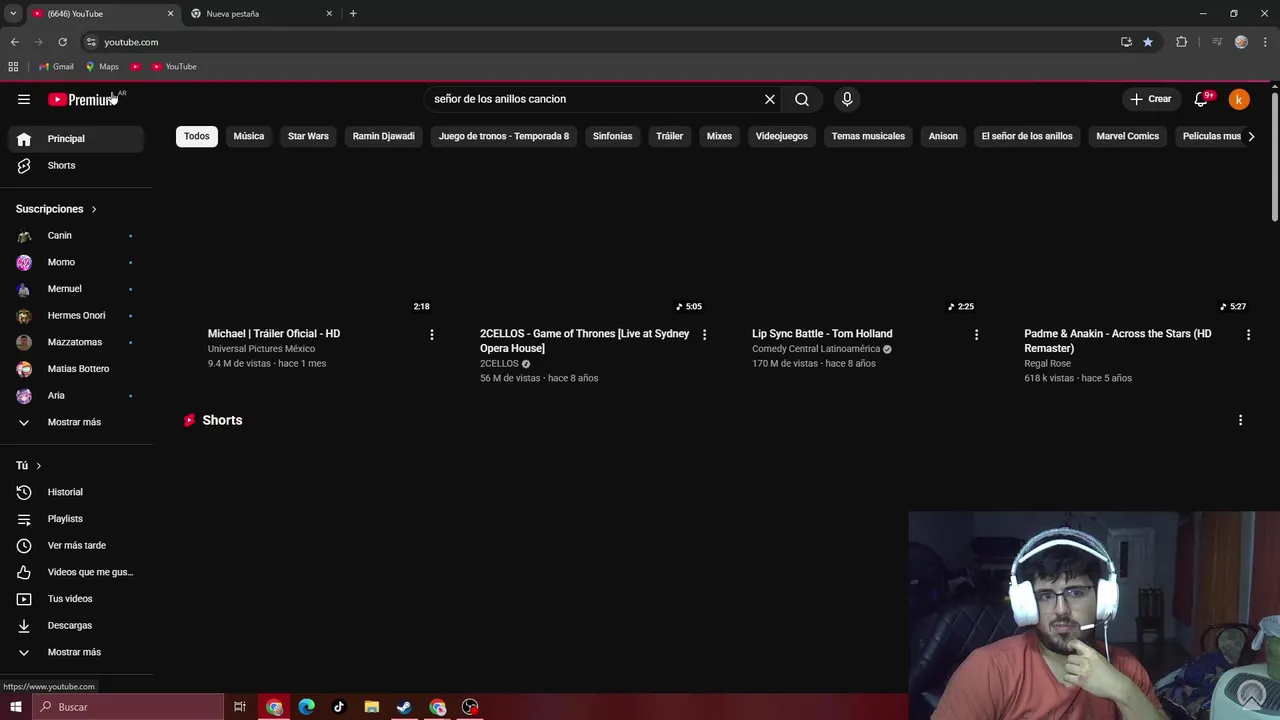Image resolution: width=1280 pixels, height=720 pixels.
Task: Open the Hermes Onori subscription
Action: 76,315
